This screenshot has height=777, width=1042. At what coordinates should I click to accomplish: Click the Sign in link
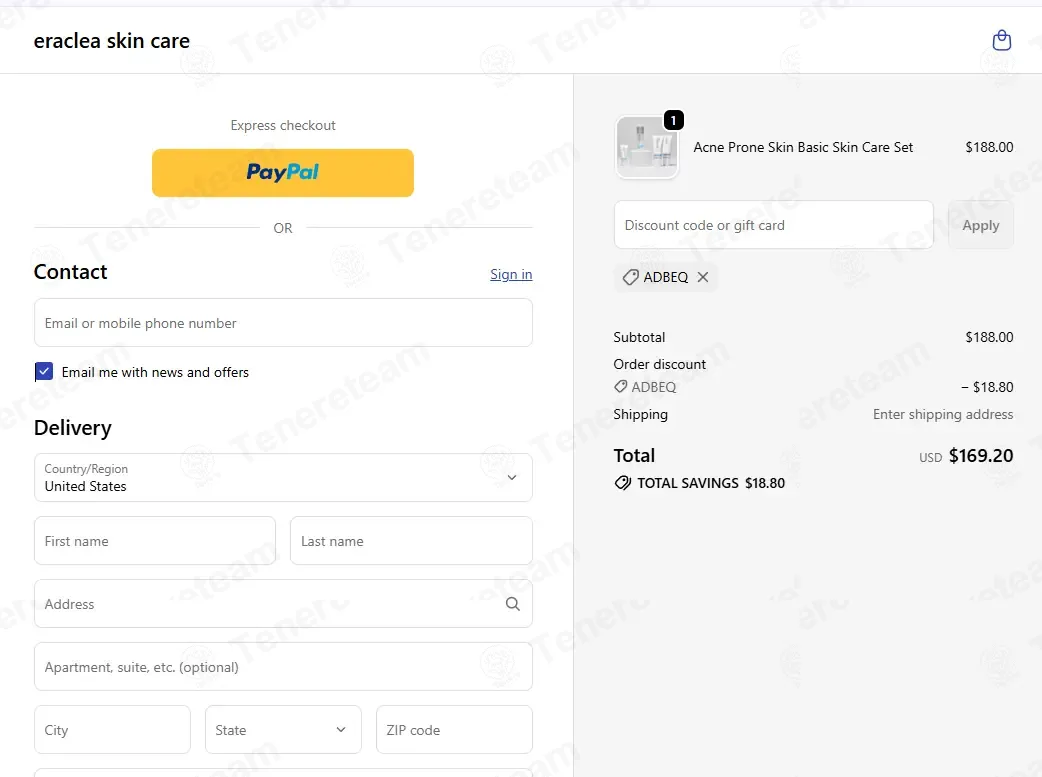(511, 275)
